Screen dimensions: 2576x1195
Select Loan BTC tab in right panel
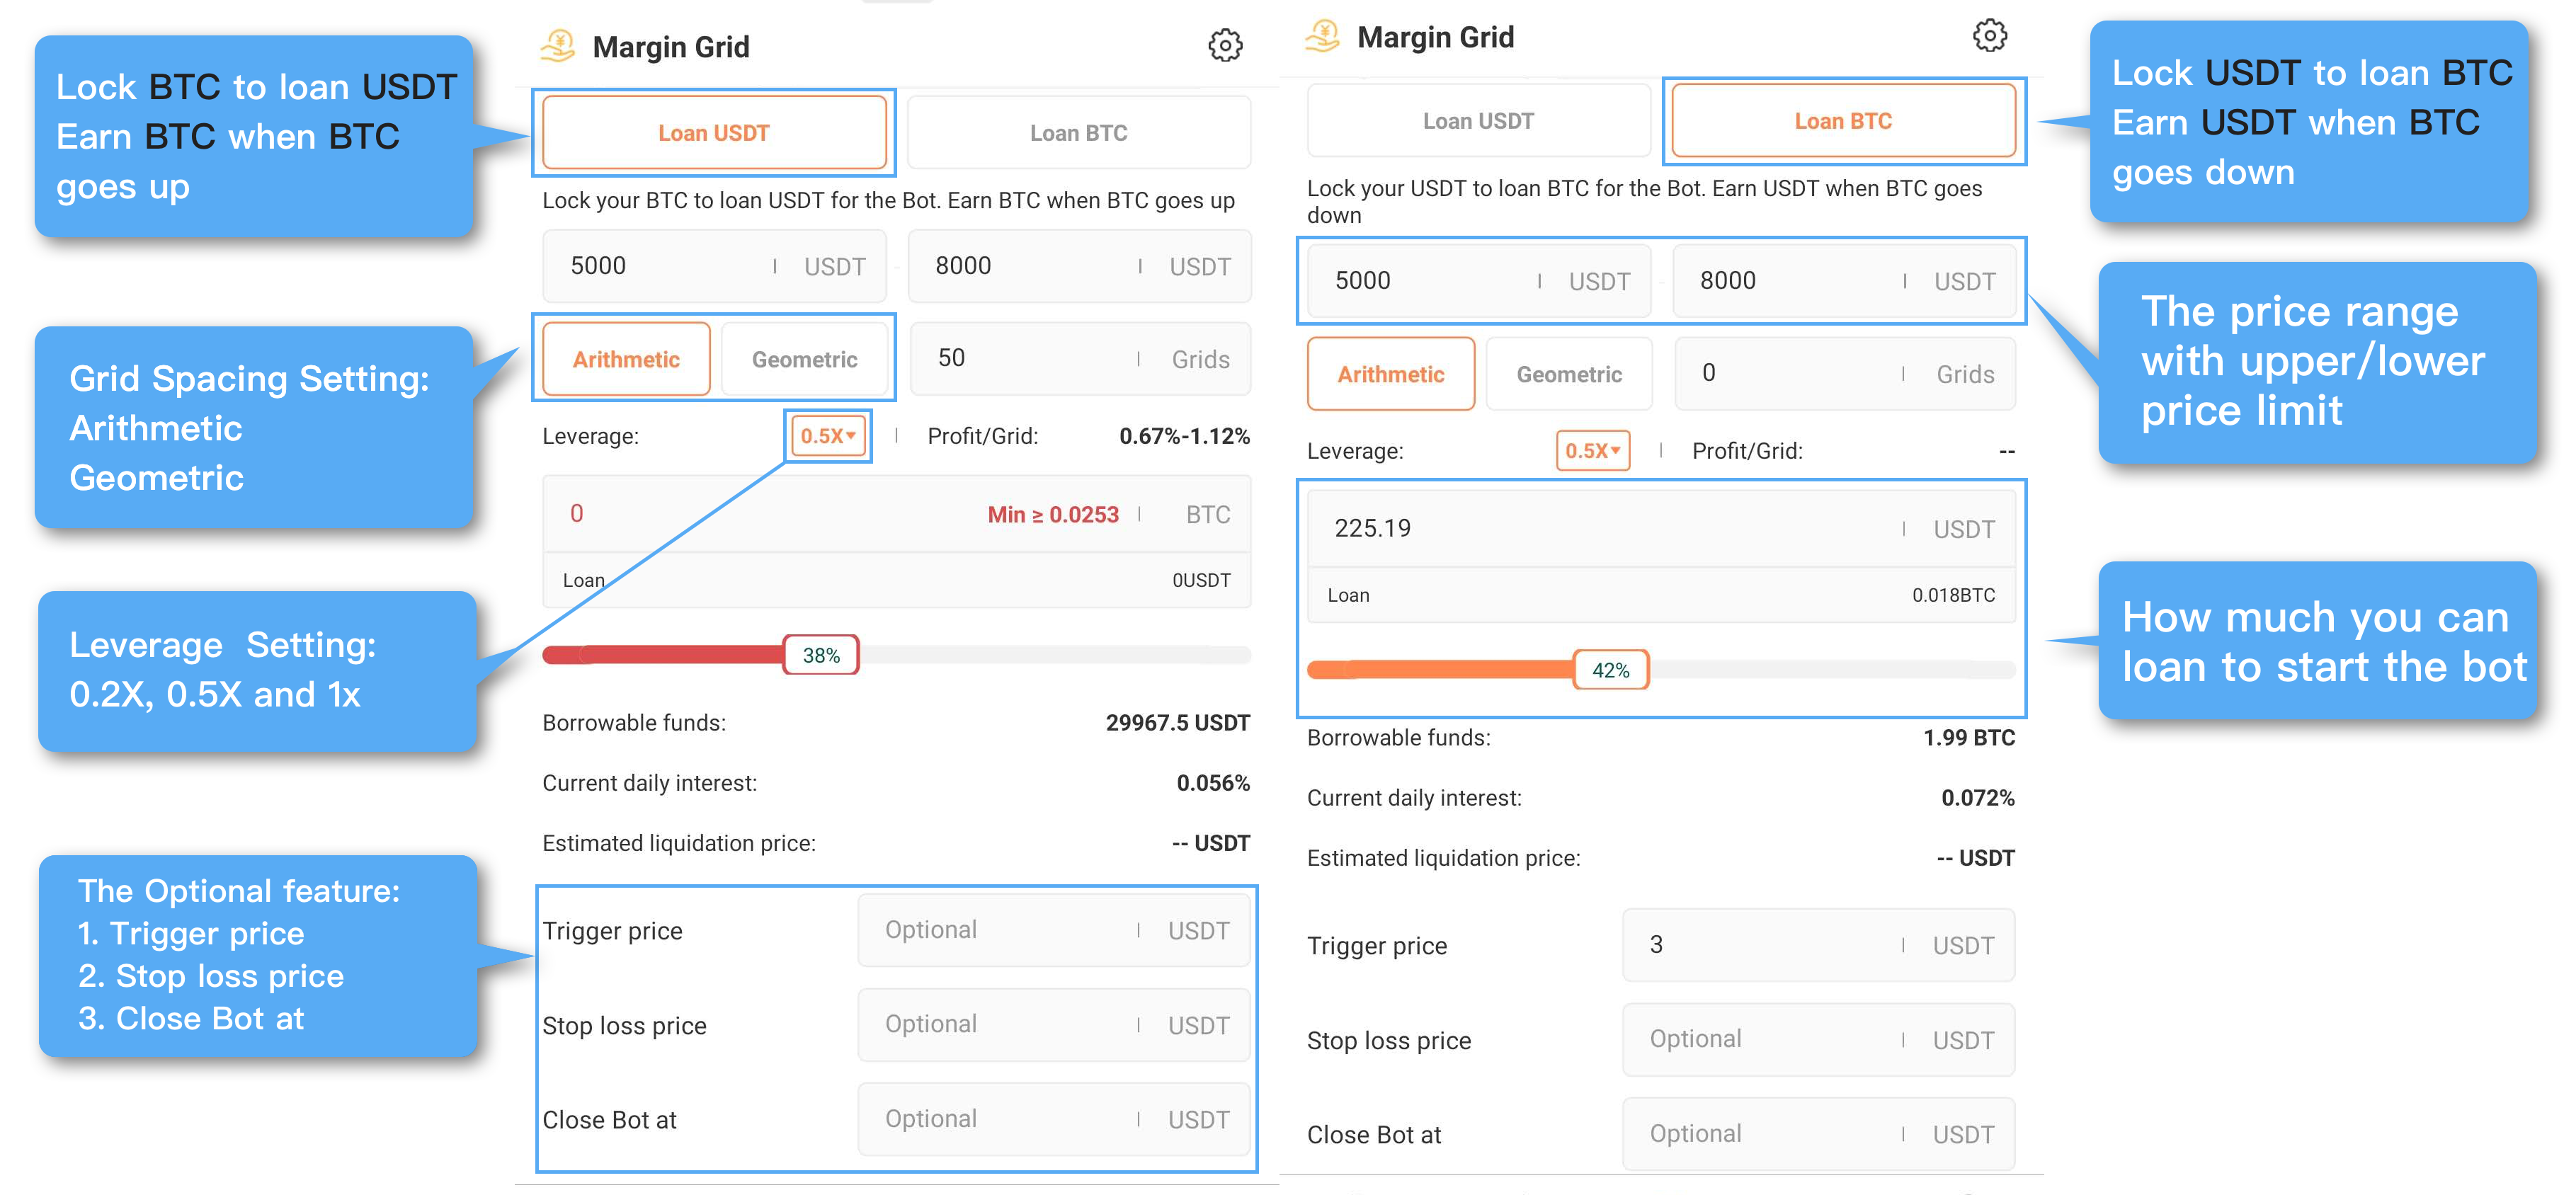tap(1842, 121)
